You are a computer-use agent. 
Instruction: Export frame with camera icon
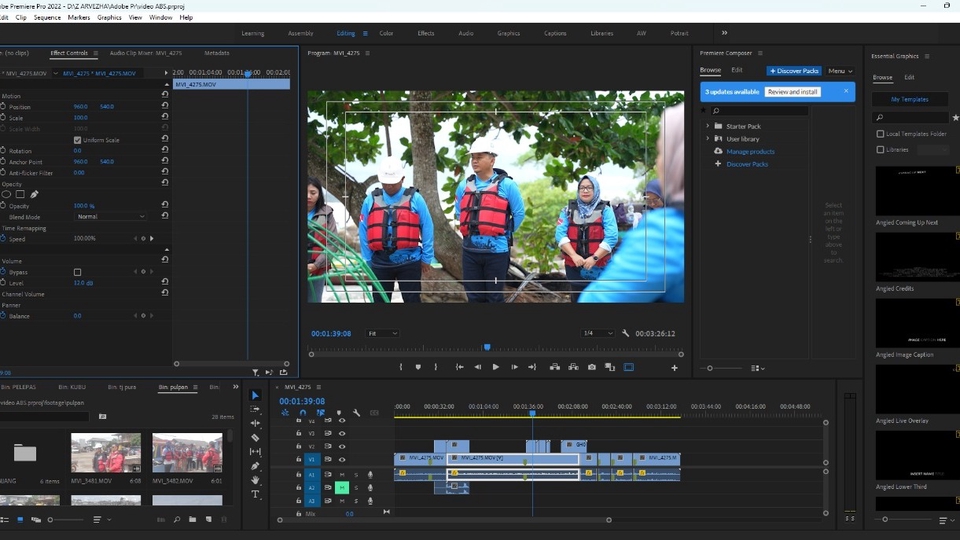592,367
